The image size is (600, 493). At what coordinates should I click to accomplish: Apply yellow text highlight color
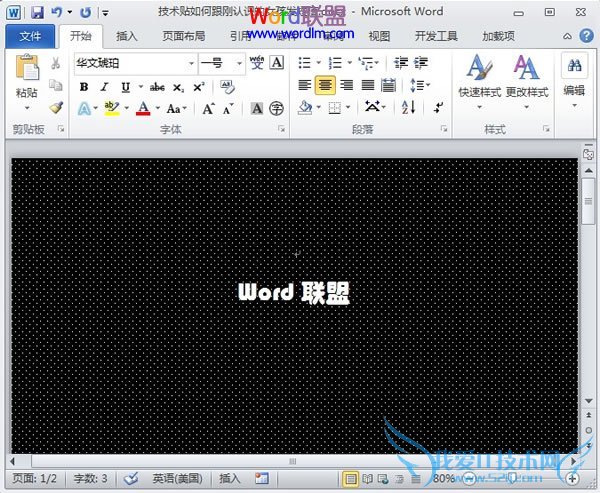(x=111, y=108)
